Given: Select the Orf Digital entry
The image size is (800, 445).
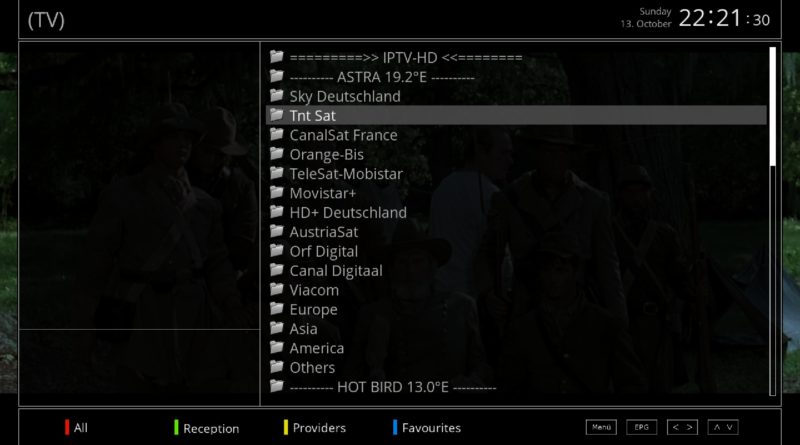Looking at the screenshot, I should tap(516, 251).
